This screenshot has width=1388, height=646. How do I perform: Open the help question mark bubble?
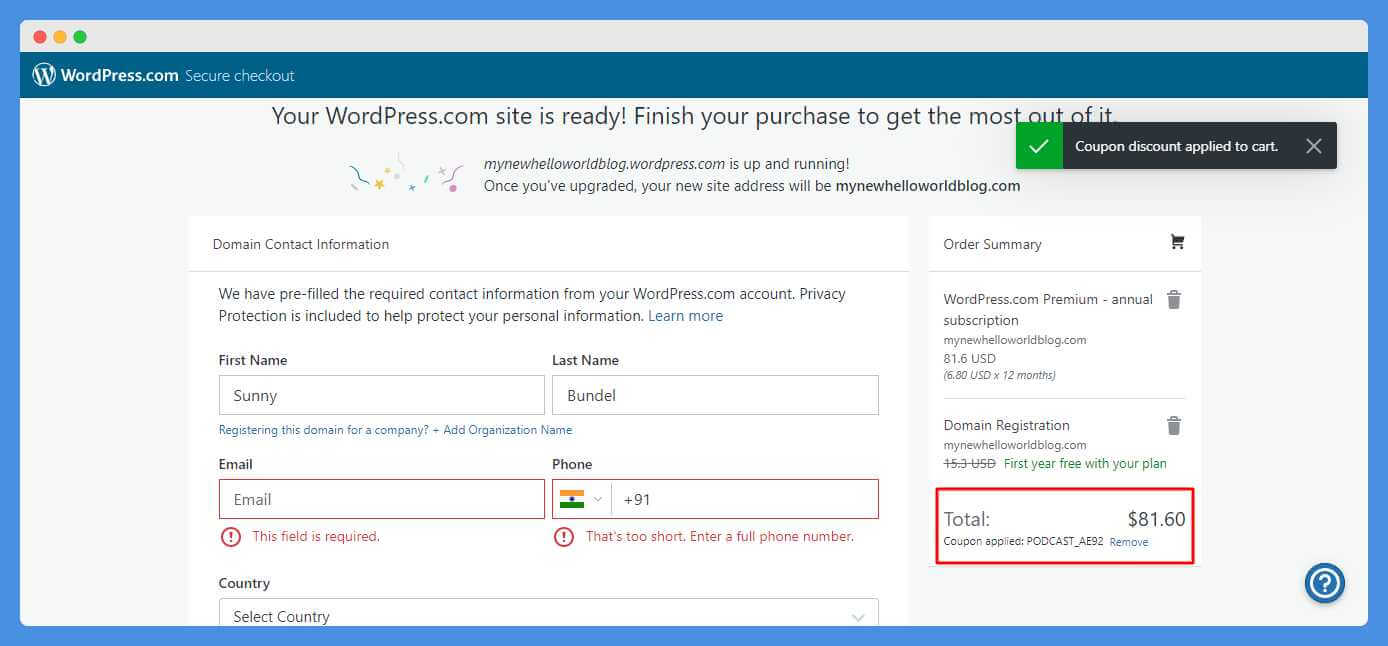tap(1325, 583)
